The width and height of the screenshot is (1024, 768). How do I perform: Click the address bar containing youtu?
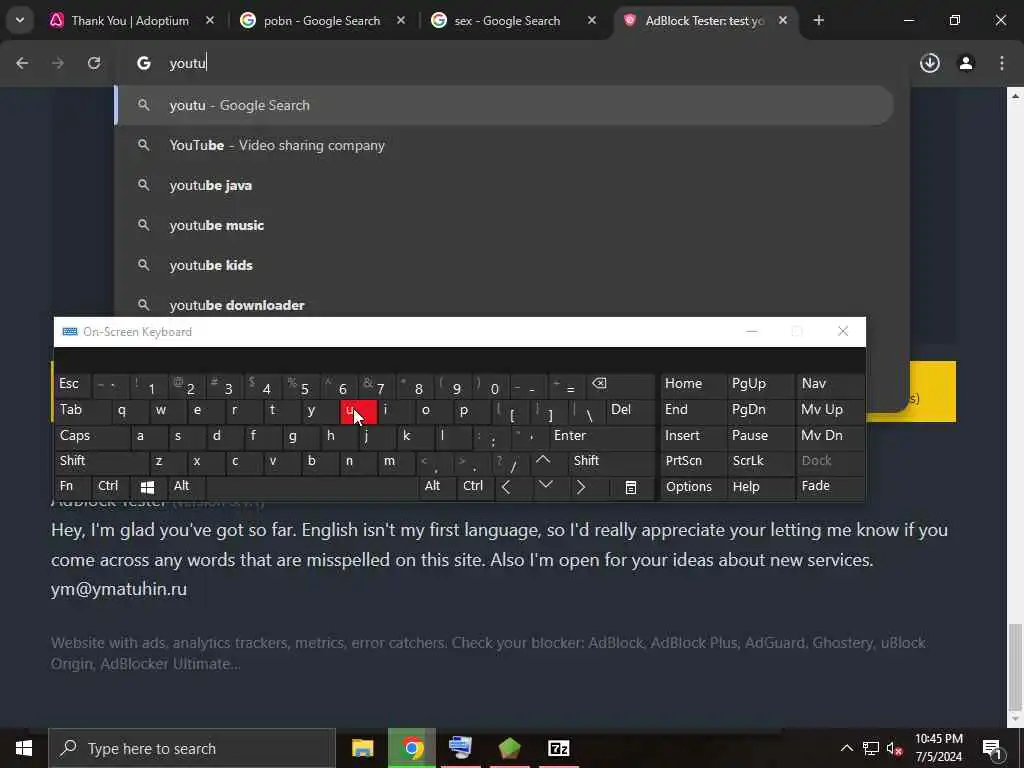[513, 63]
